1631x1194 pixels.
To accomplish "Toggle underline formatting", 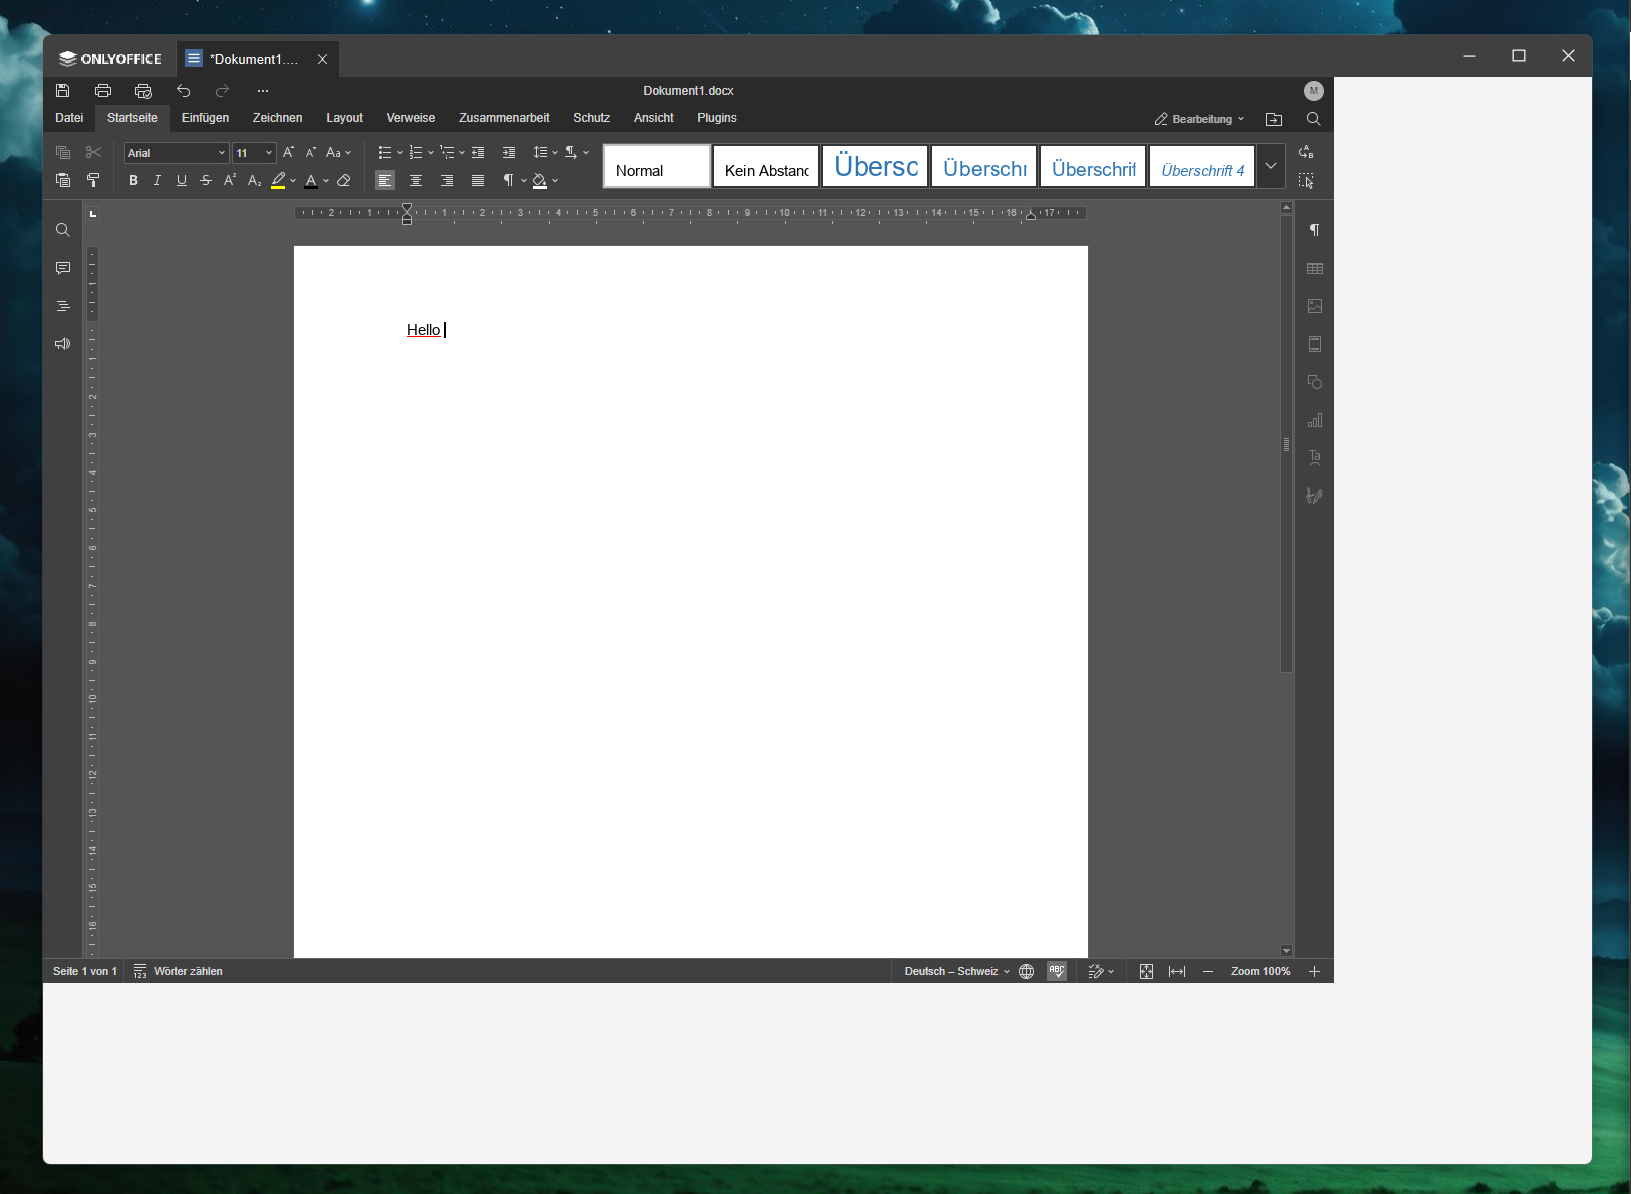I will (181, 181).
